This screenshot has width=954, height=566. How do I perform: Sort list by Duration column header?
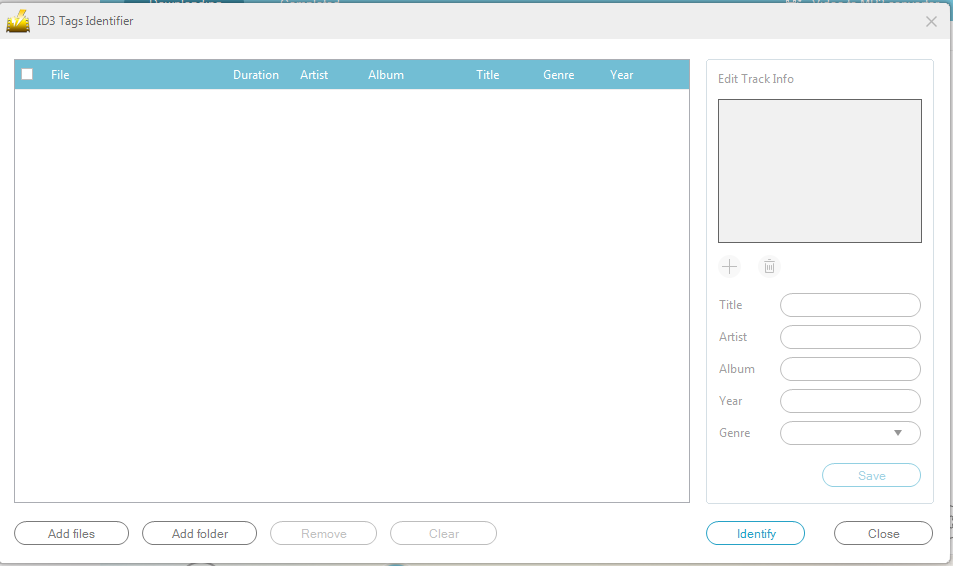click(x=256, y=75)
